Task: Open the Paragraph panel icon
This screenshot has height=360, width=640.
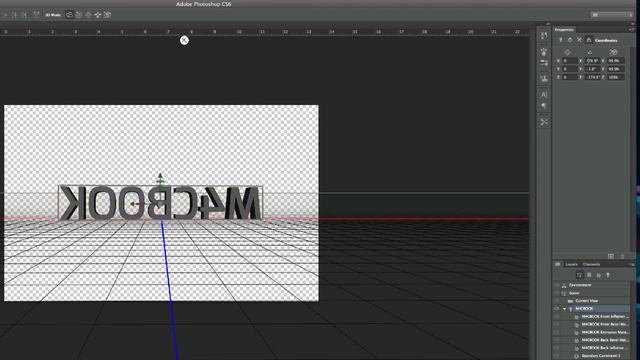Action: coord(544,106)
